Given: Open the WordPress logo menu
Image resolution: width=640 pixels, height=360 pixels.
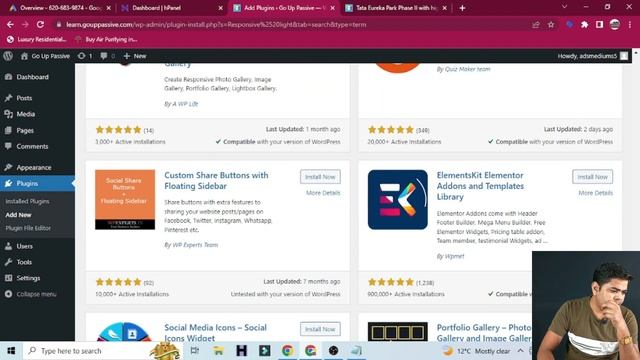Looking at the screenshot, I should [8, 56].
